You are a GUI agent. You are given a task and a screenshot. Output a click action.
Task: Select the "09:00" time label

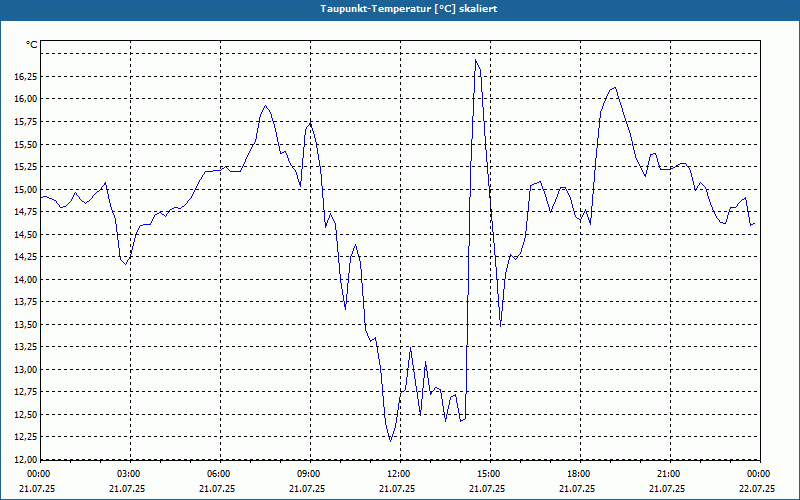click(x=310, y=474)
